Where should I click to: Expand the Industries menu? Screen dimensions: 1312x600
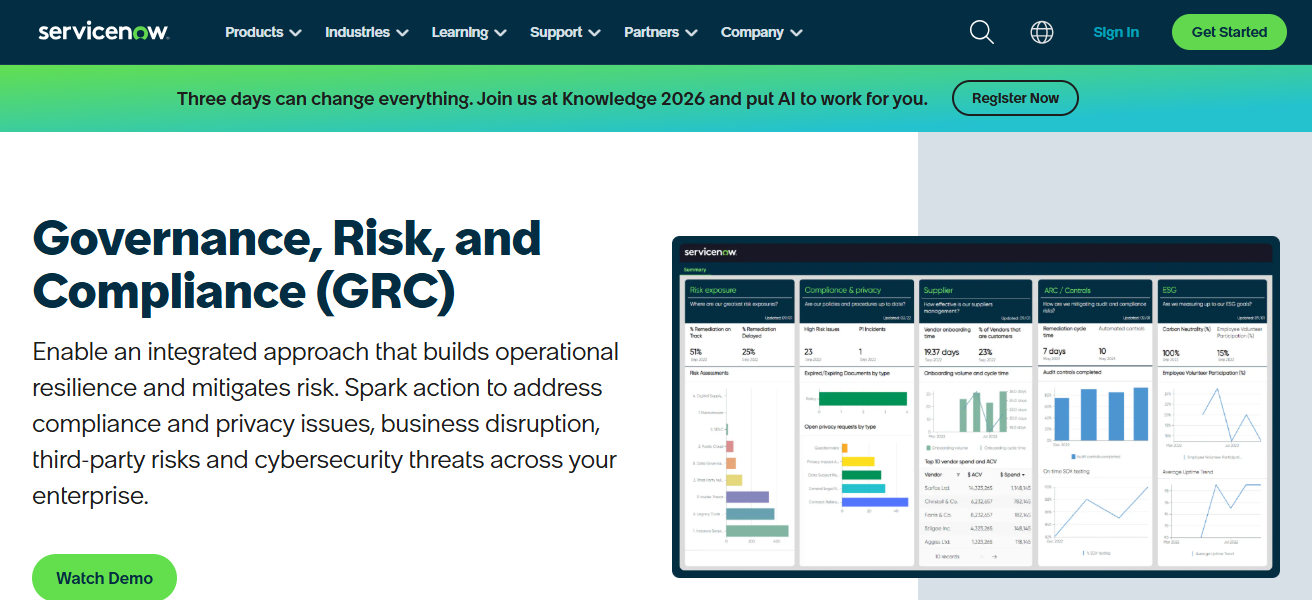click(x=366, y=32)
